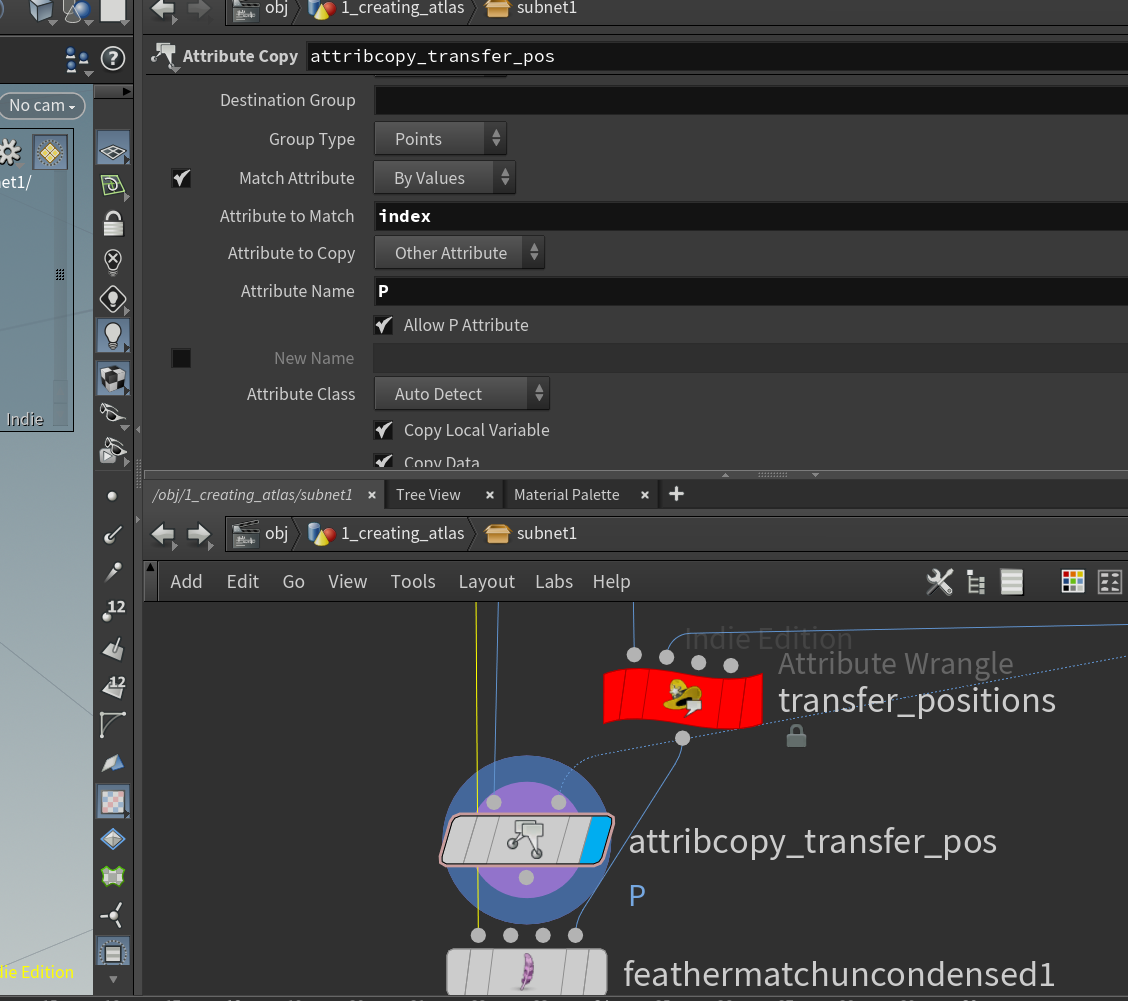The width and height of the screenshot is (1128, 1001).
Task: Select the snapping lock icon in viewport toolbar
Action: tap(113, 223)
